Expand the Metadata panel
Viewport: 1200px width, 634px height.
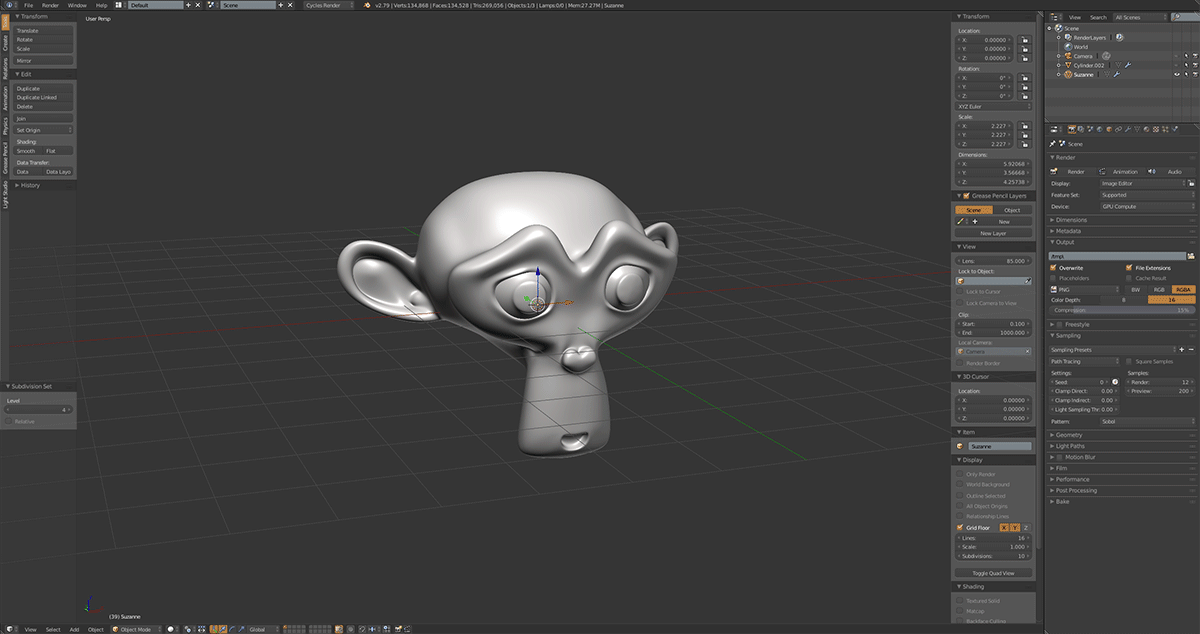(1068, 231)
